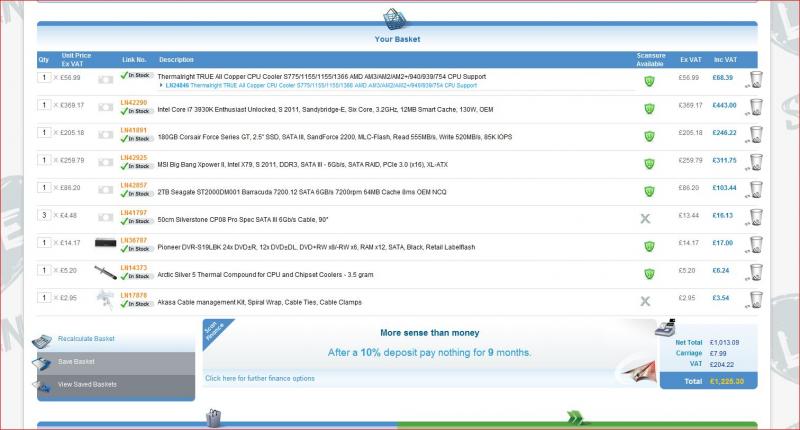Click quantity field for Intel Core i7 3930K

point(44,105)
